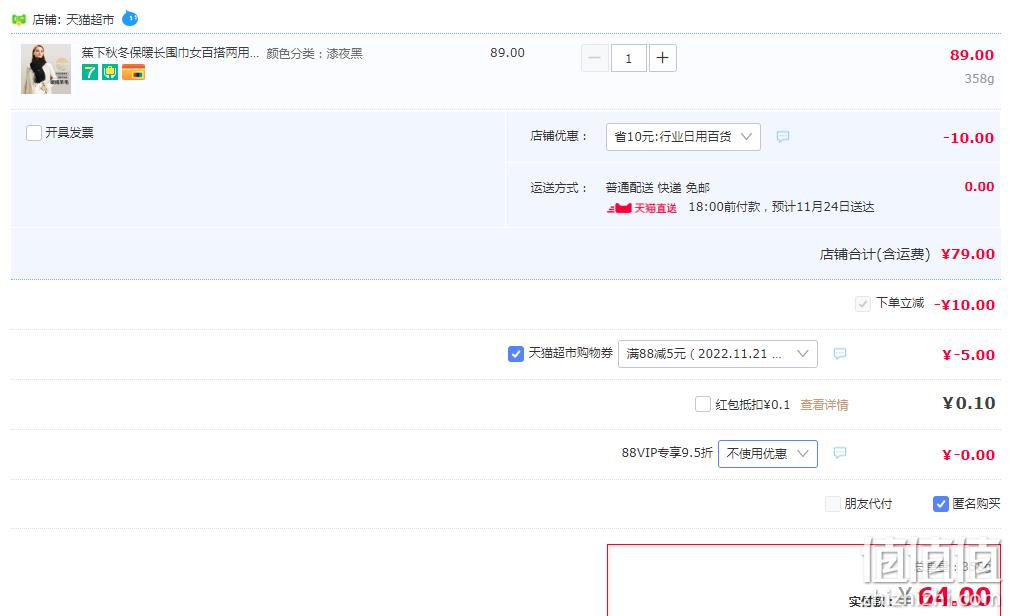Click the orange credit card badge icon

[x=133, y=72]
